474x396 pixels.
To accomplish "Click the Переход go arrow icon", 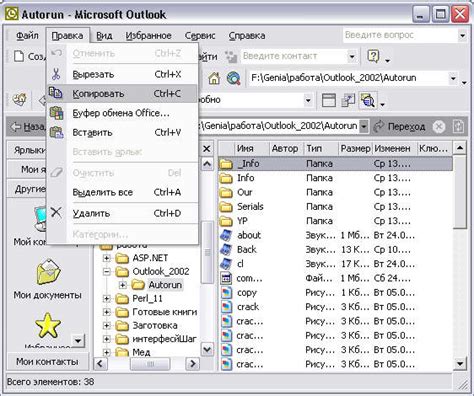I will pos(379,127).
